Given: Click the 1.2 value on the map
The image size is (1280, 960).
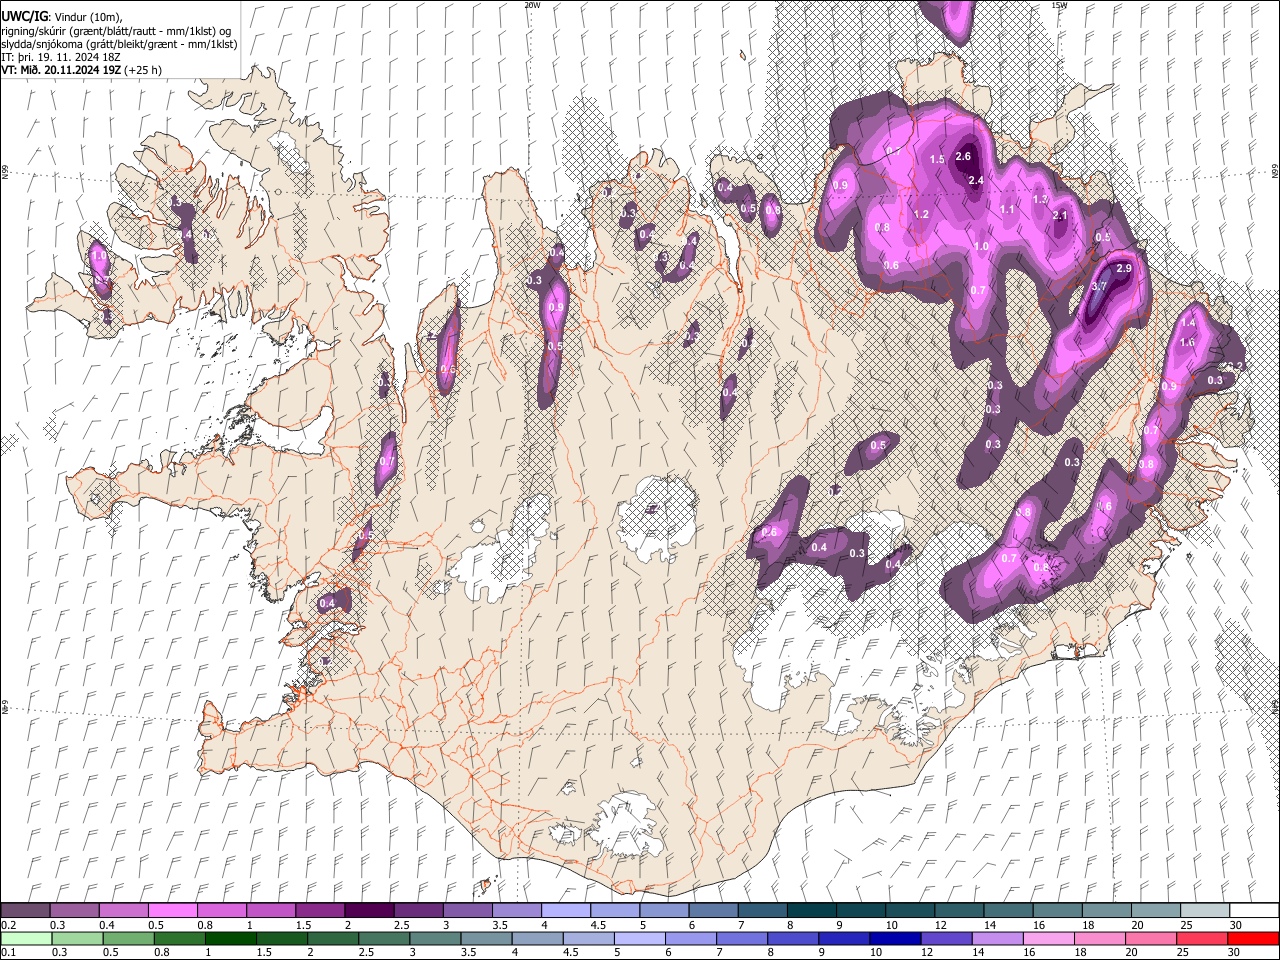Looking at the screenshot, I should (921, 214).
